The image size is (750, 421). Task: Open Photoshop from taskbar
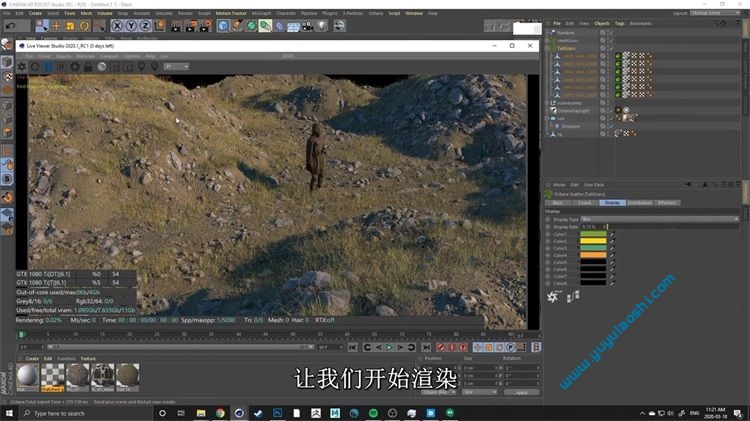click(x=277, y=413)
